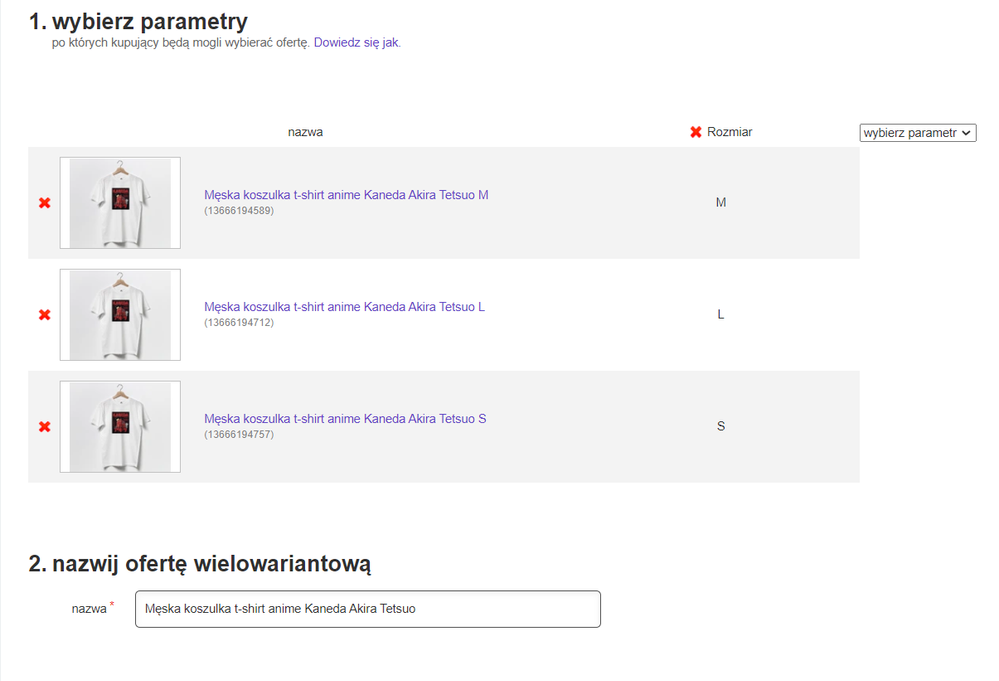Open the size S t-shirt thumbnail

[120, 427]
